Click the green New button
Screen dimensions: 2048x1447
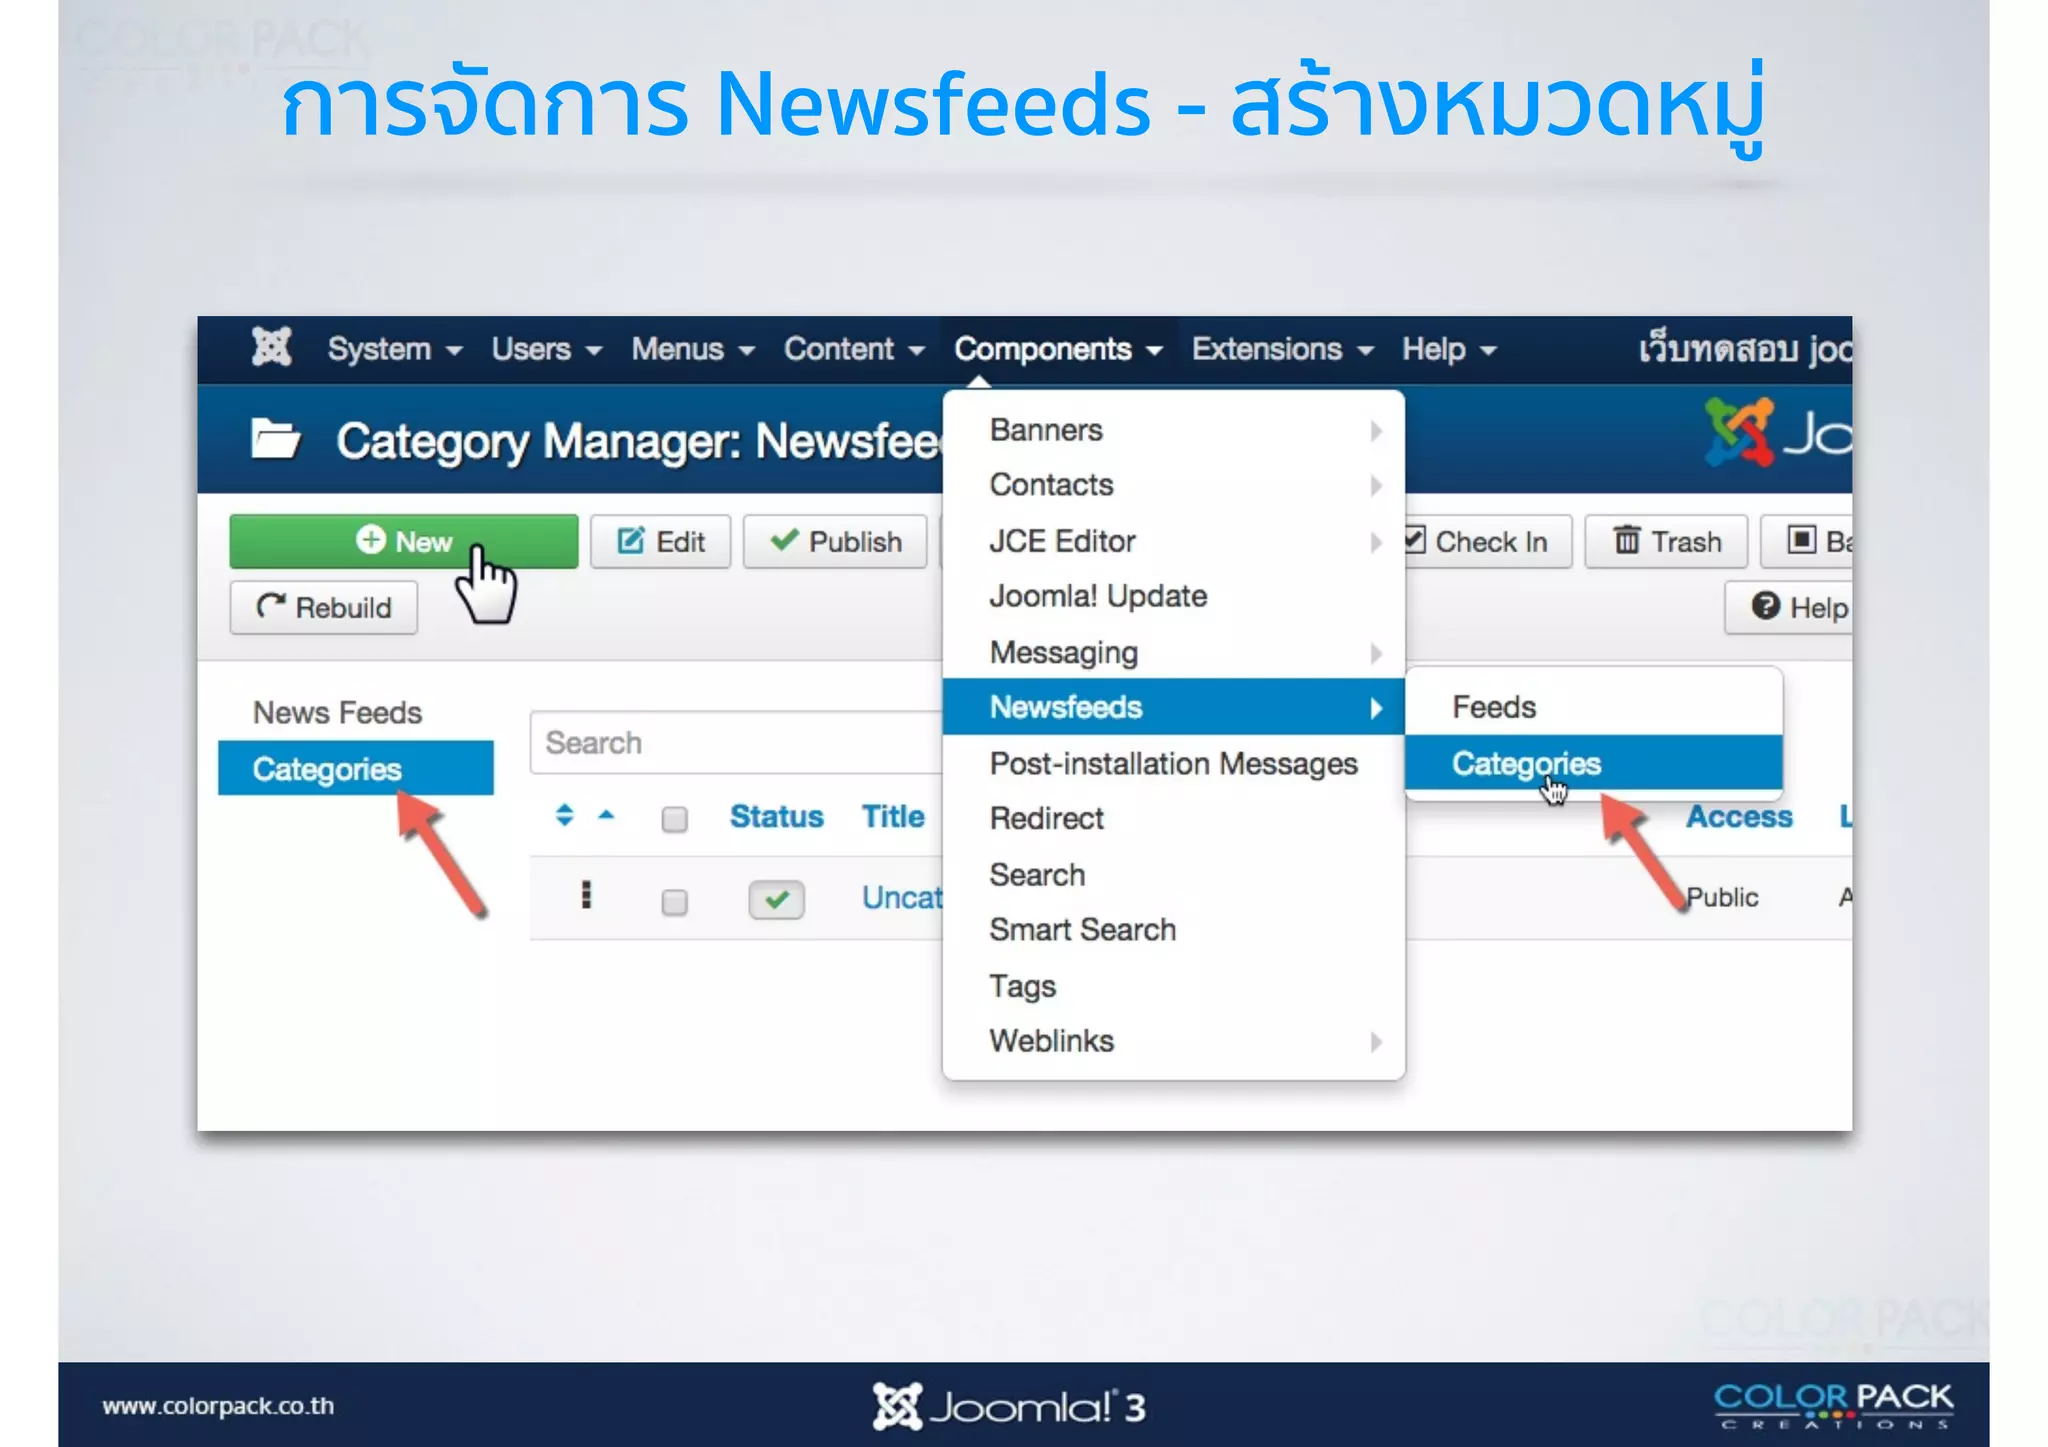[404, 541]
